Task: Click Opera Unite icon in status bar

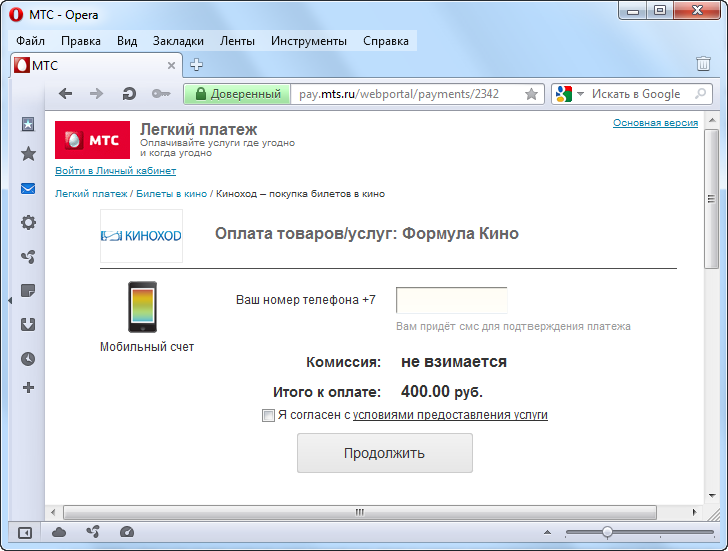Action: pyautogui.click(x=93, y=532)
